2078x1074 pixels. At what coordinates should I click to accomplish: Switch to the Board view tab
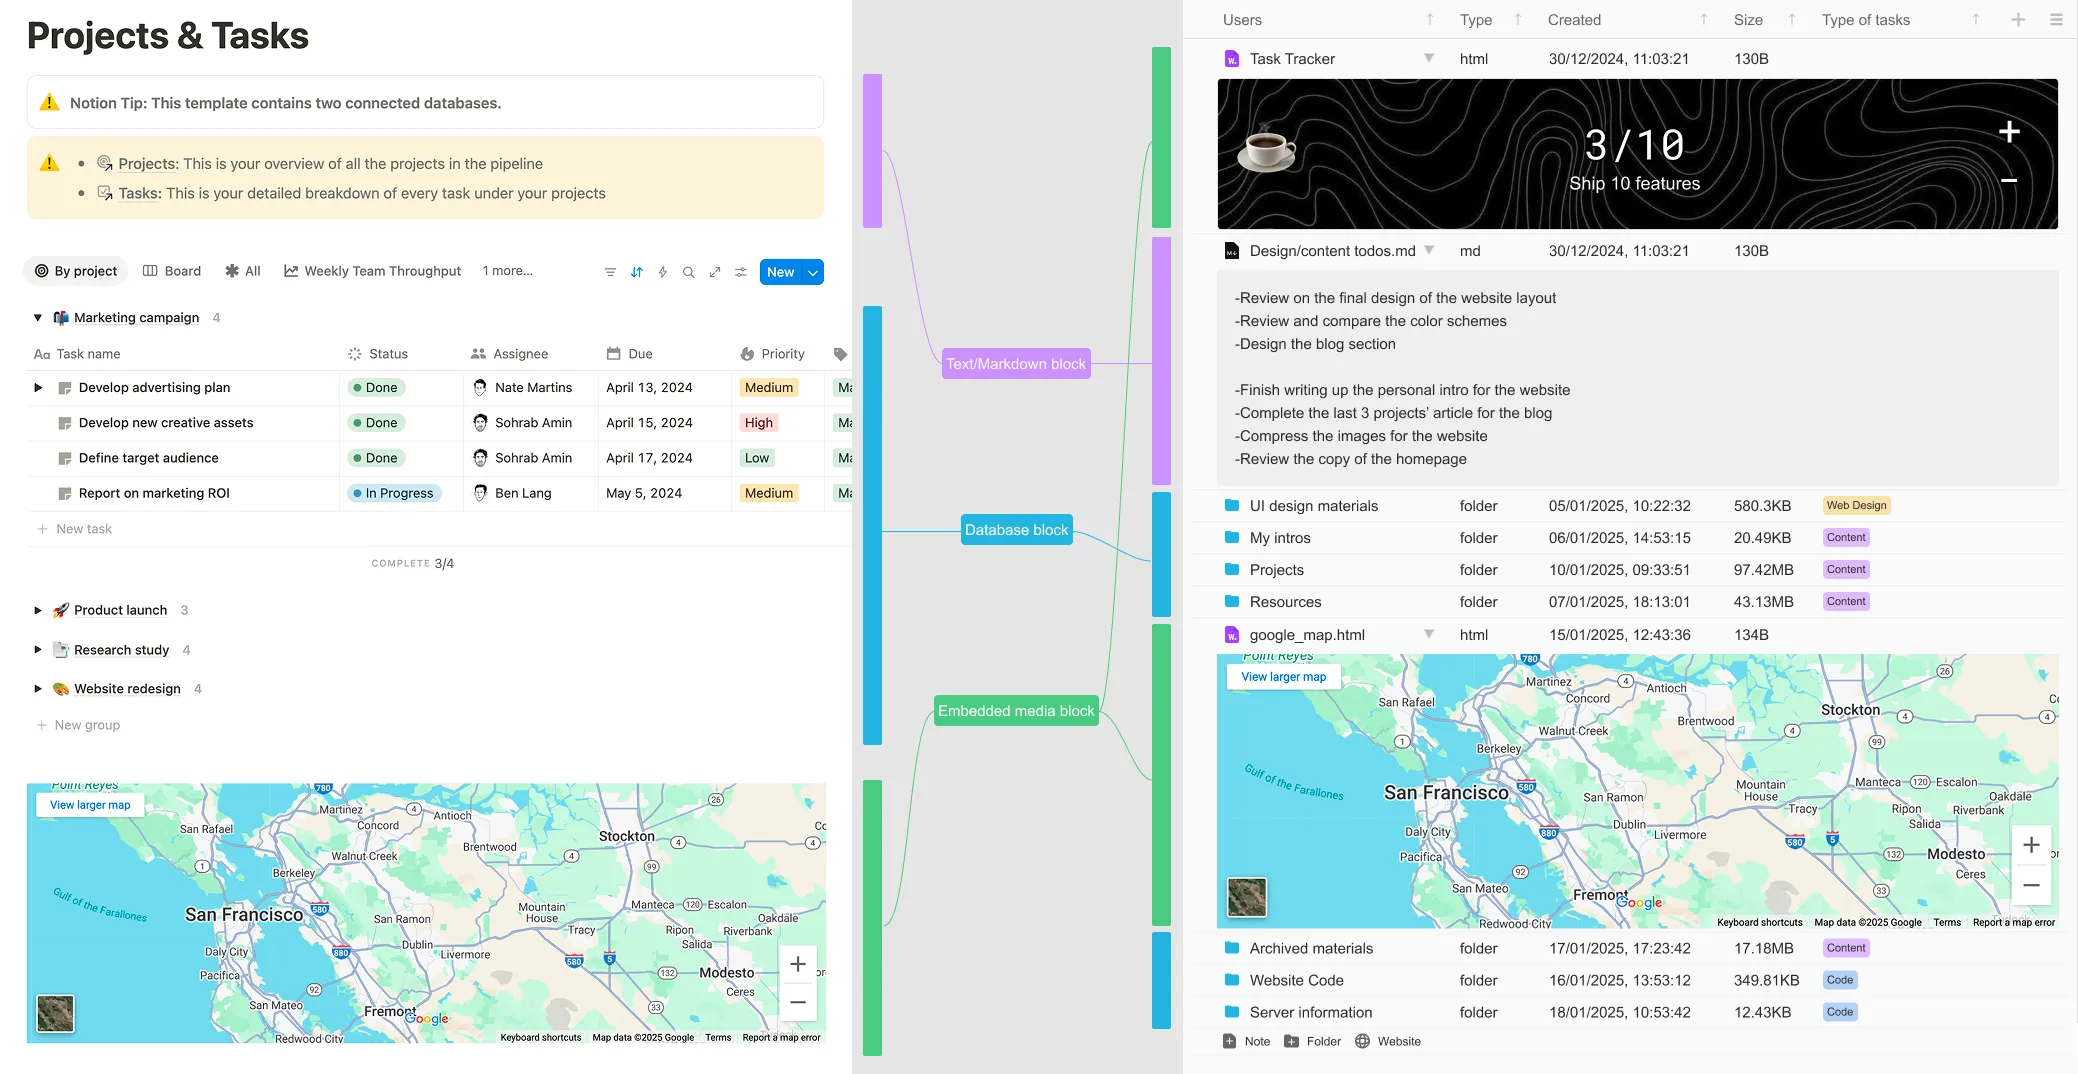tap(172, 271)
